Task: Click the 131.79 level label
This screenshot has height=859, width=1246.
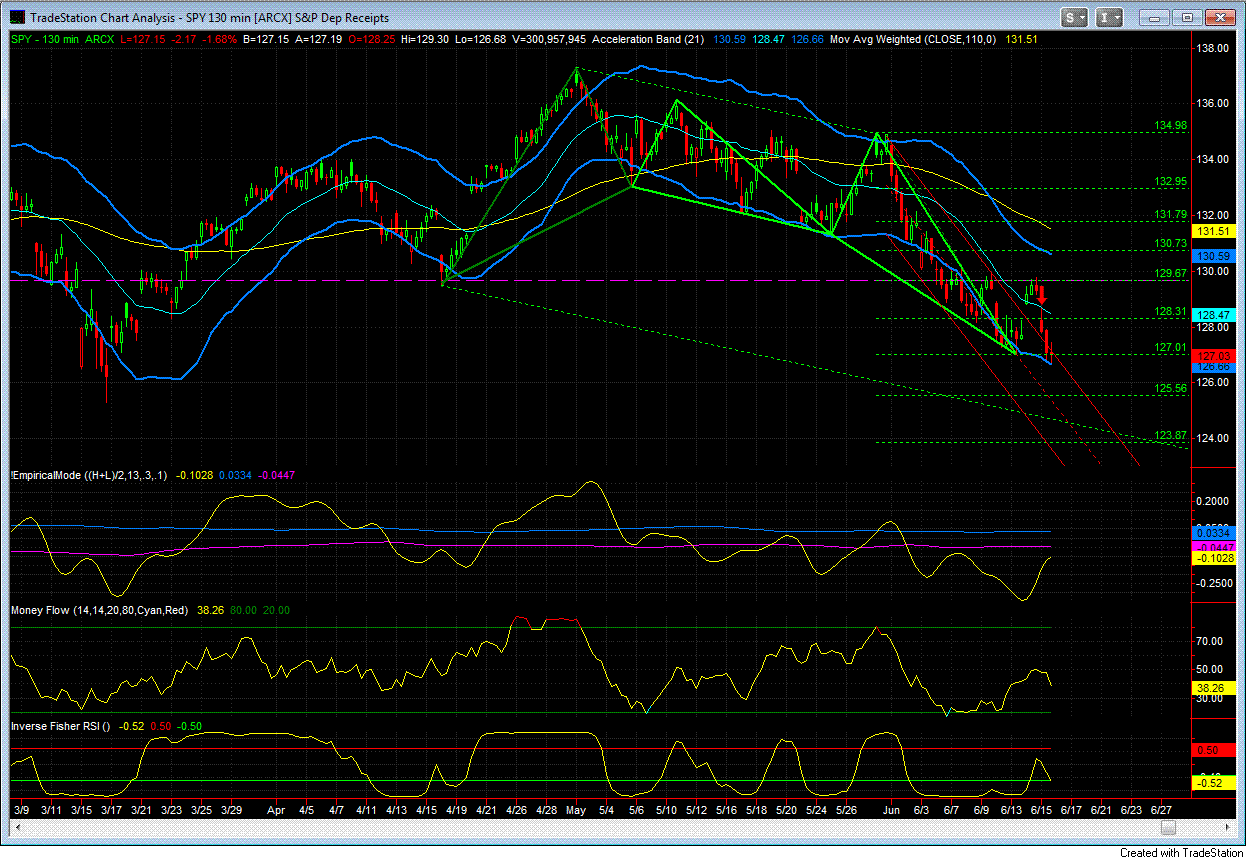Action: [x=1170, y=214]
